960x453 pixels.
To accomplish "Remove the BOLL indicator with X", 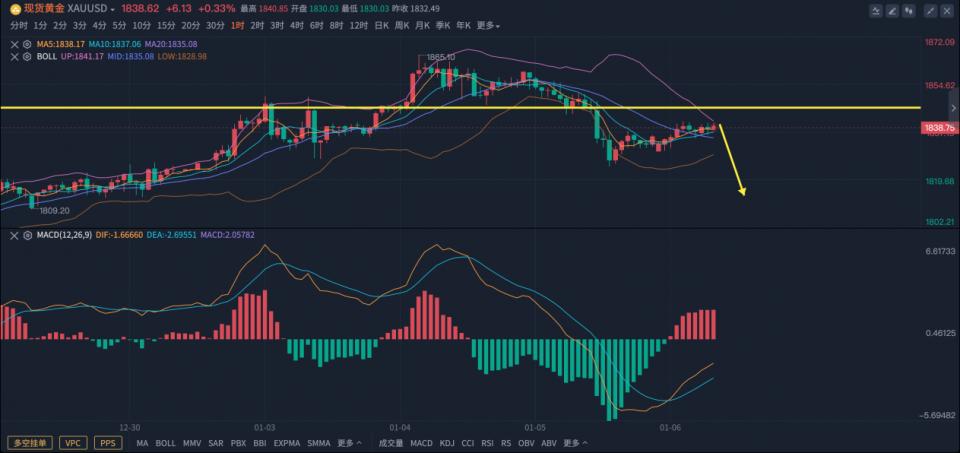I will point(15,56).
